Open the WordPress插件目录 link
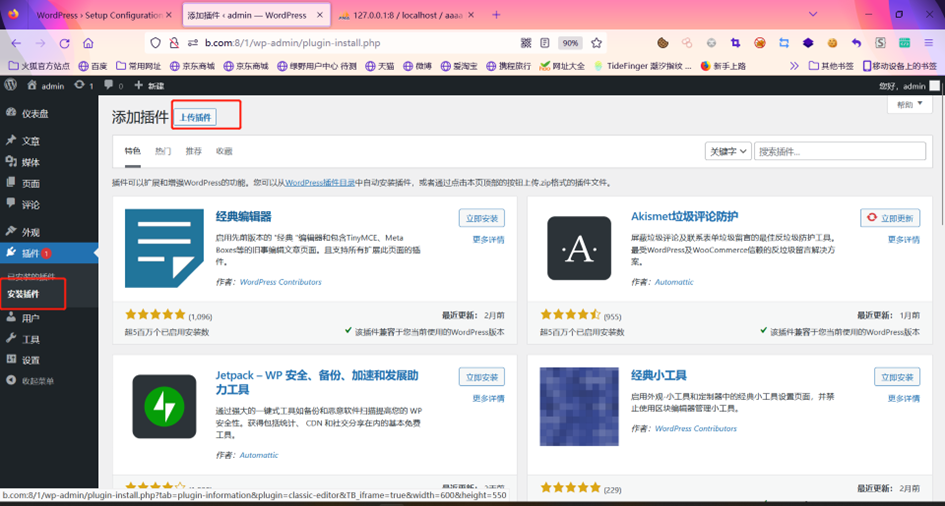Image resolution: width=945 pixels, height=506 pixels. [x=320, y=182]
